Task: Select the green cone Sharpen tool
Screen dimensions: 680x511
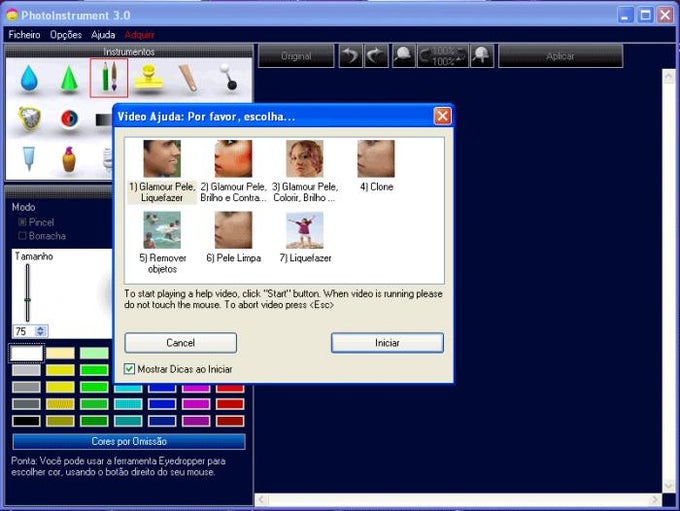Action: pyautogui.click(x=69, y=78)
